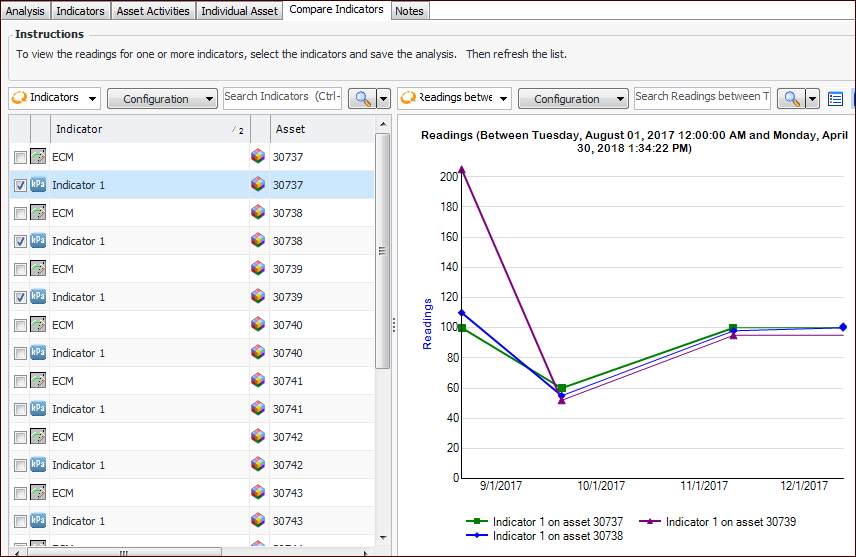Viewport: 856px width, 557px height.
Task: Click the ECM indicator icon for asset 30737
Action: point(38,157)
